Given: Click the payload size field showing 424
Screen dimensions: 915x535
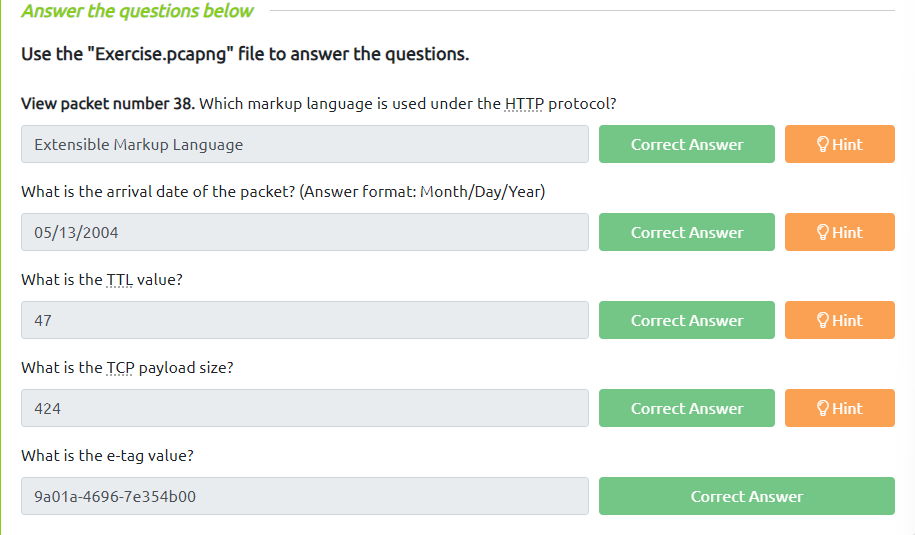Looking at the screenshot, I should pos(305,408).
